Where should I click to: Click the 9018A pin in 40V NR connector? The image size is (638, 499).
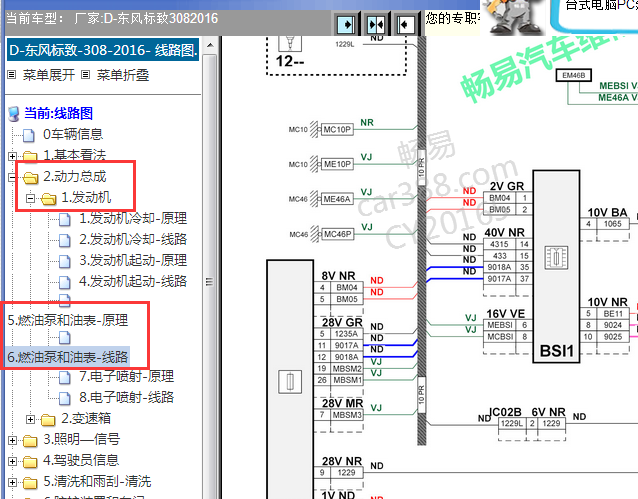pos(499,267)
